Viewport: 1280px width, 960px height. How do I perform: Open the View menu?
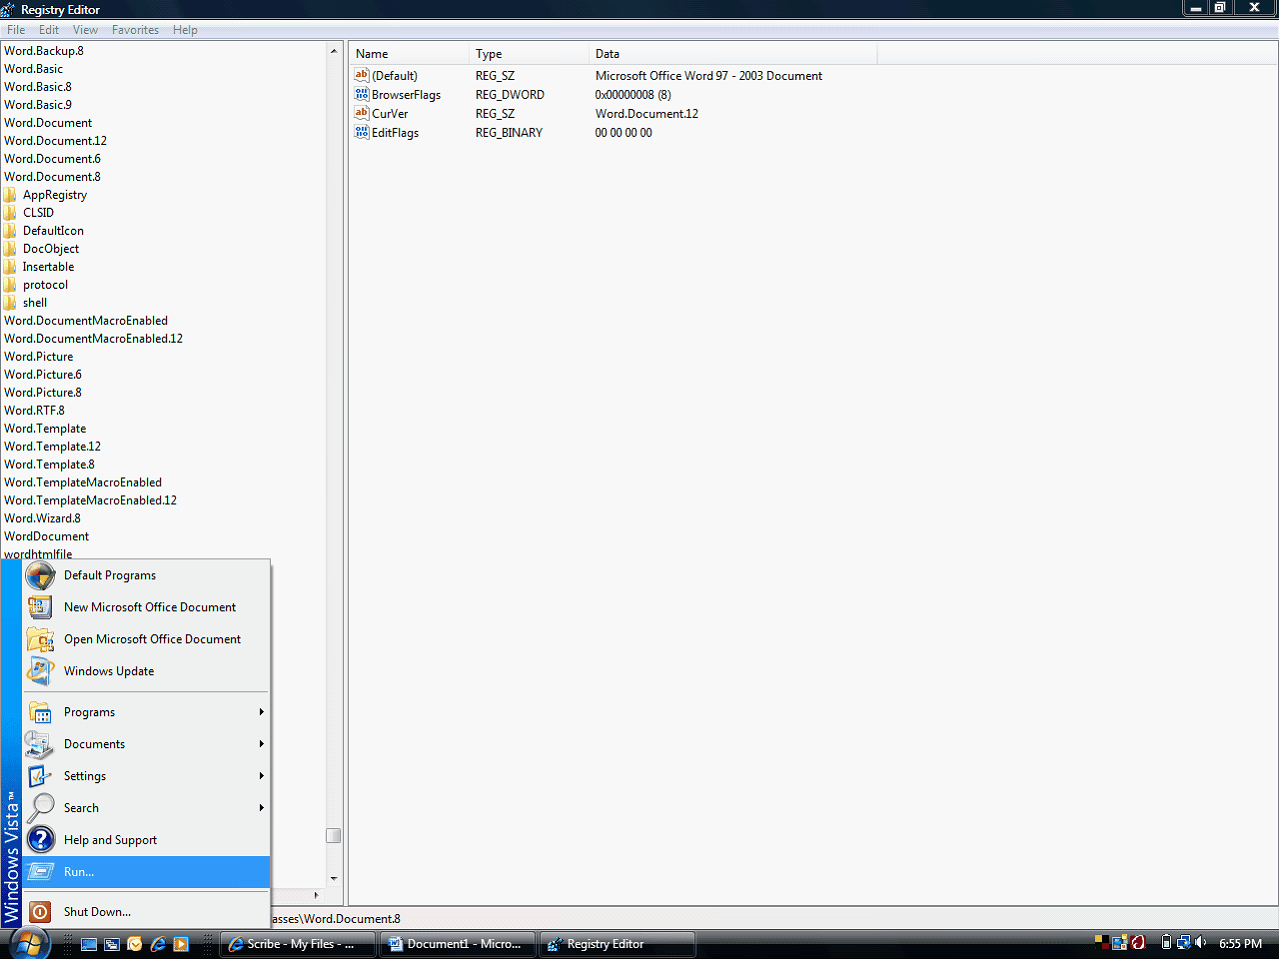[x=85, y=30]
